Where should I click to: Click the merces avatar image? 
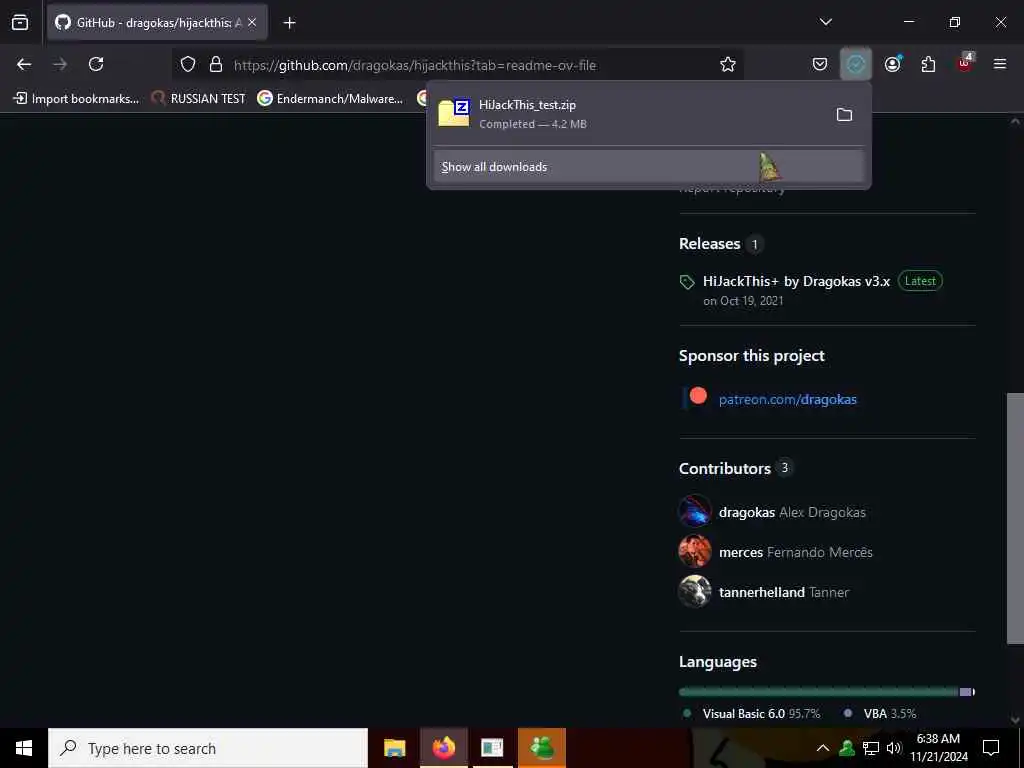click(695, 551)
